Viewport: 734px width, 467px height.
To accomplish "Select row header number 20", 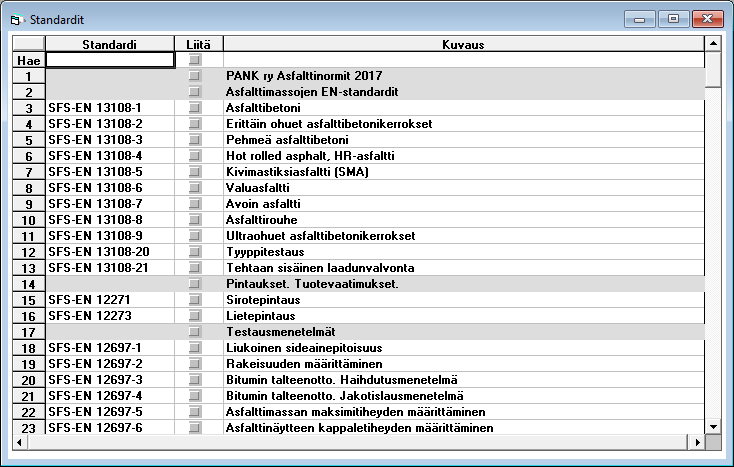I will click(29, 379).
